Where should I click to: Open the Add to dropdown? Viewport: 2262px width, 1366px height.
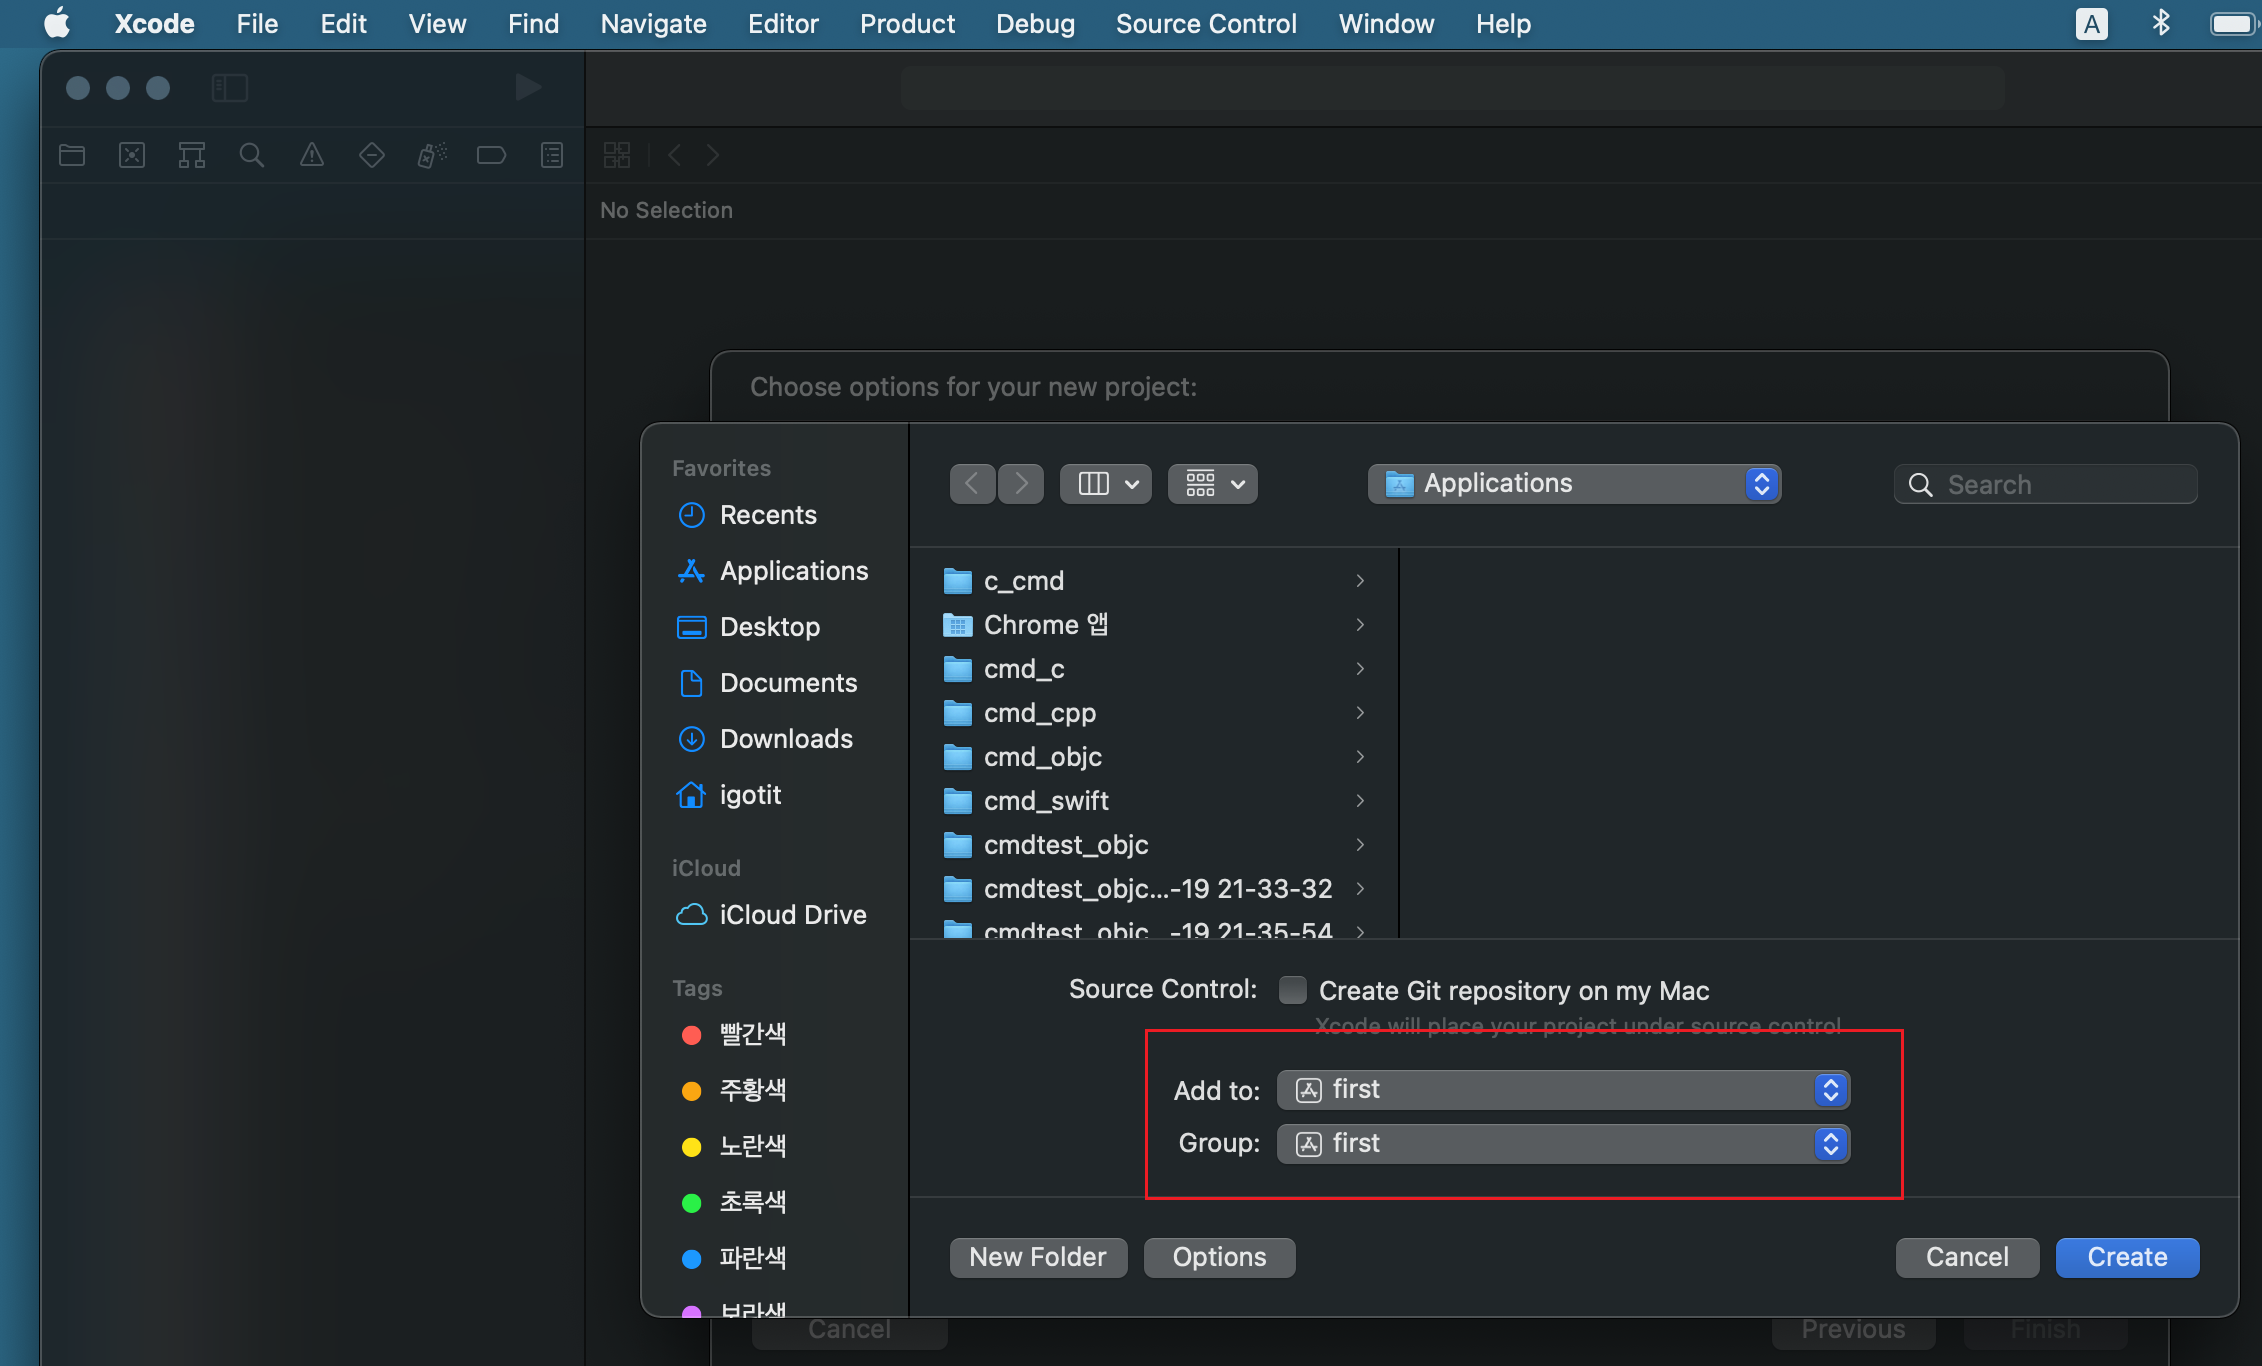click(x=1563, y=1090)
